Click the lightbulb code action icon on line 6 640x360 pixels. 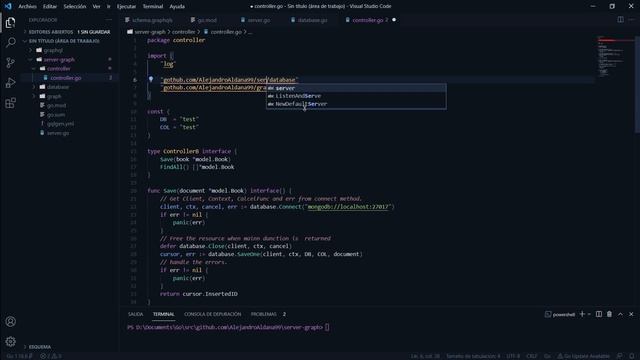click(151, 80)
